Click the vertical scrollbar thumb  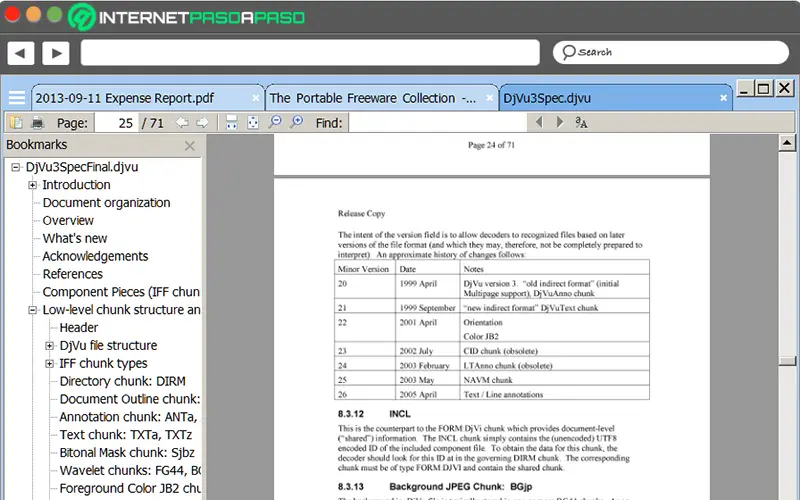787,361
